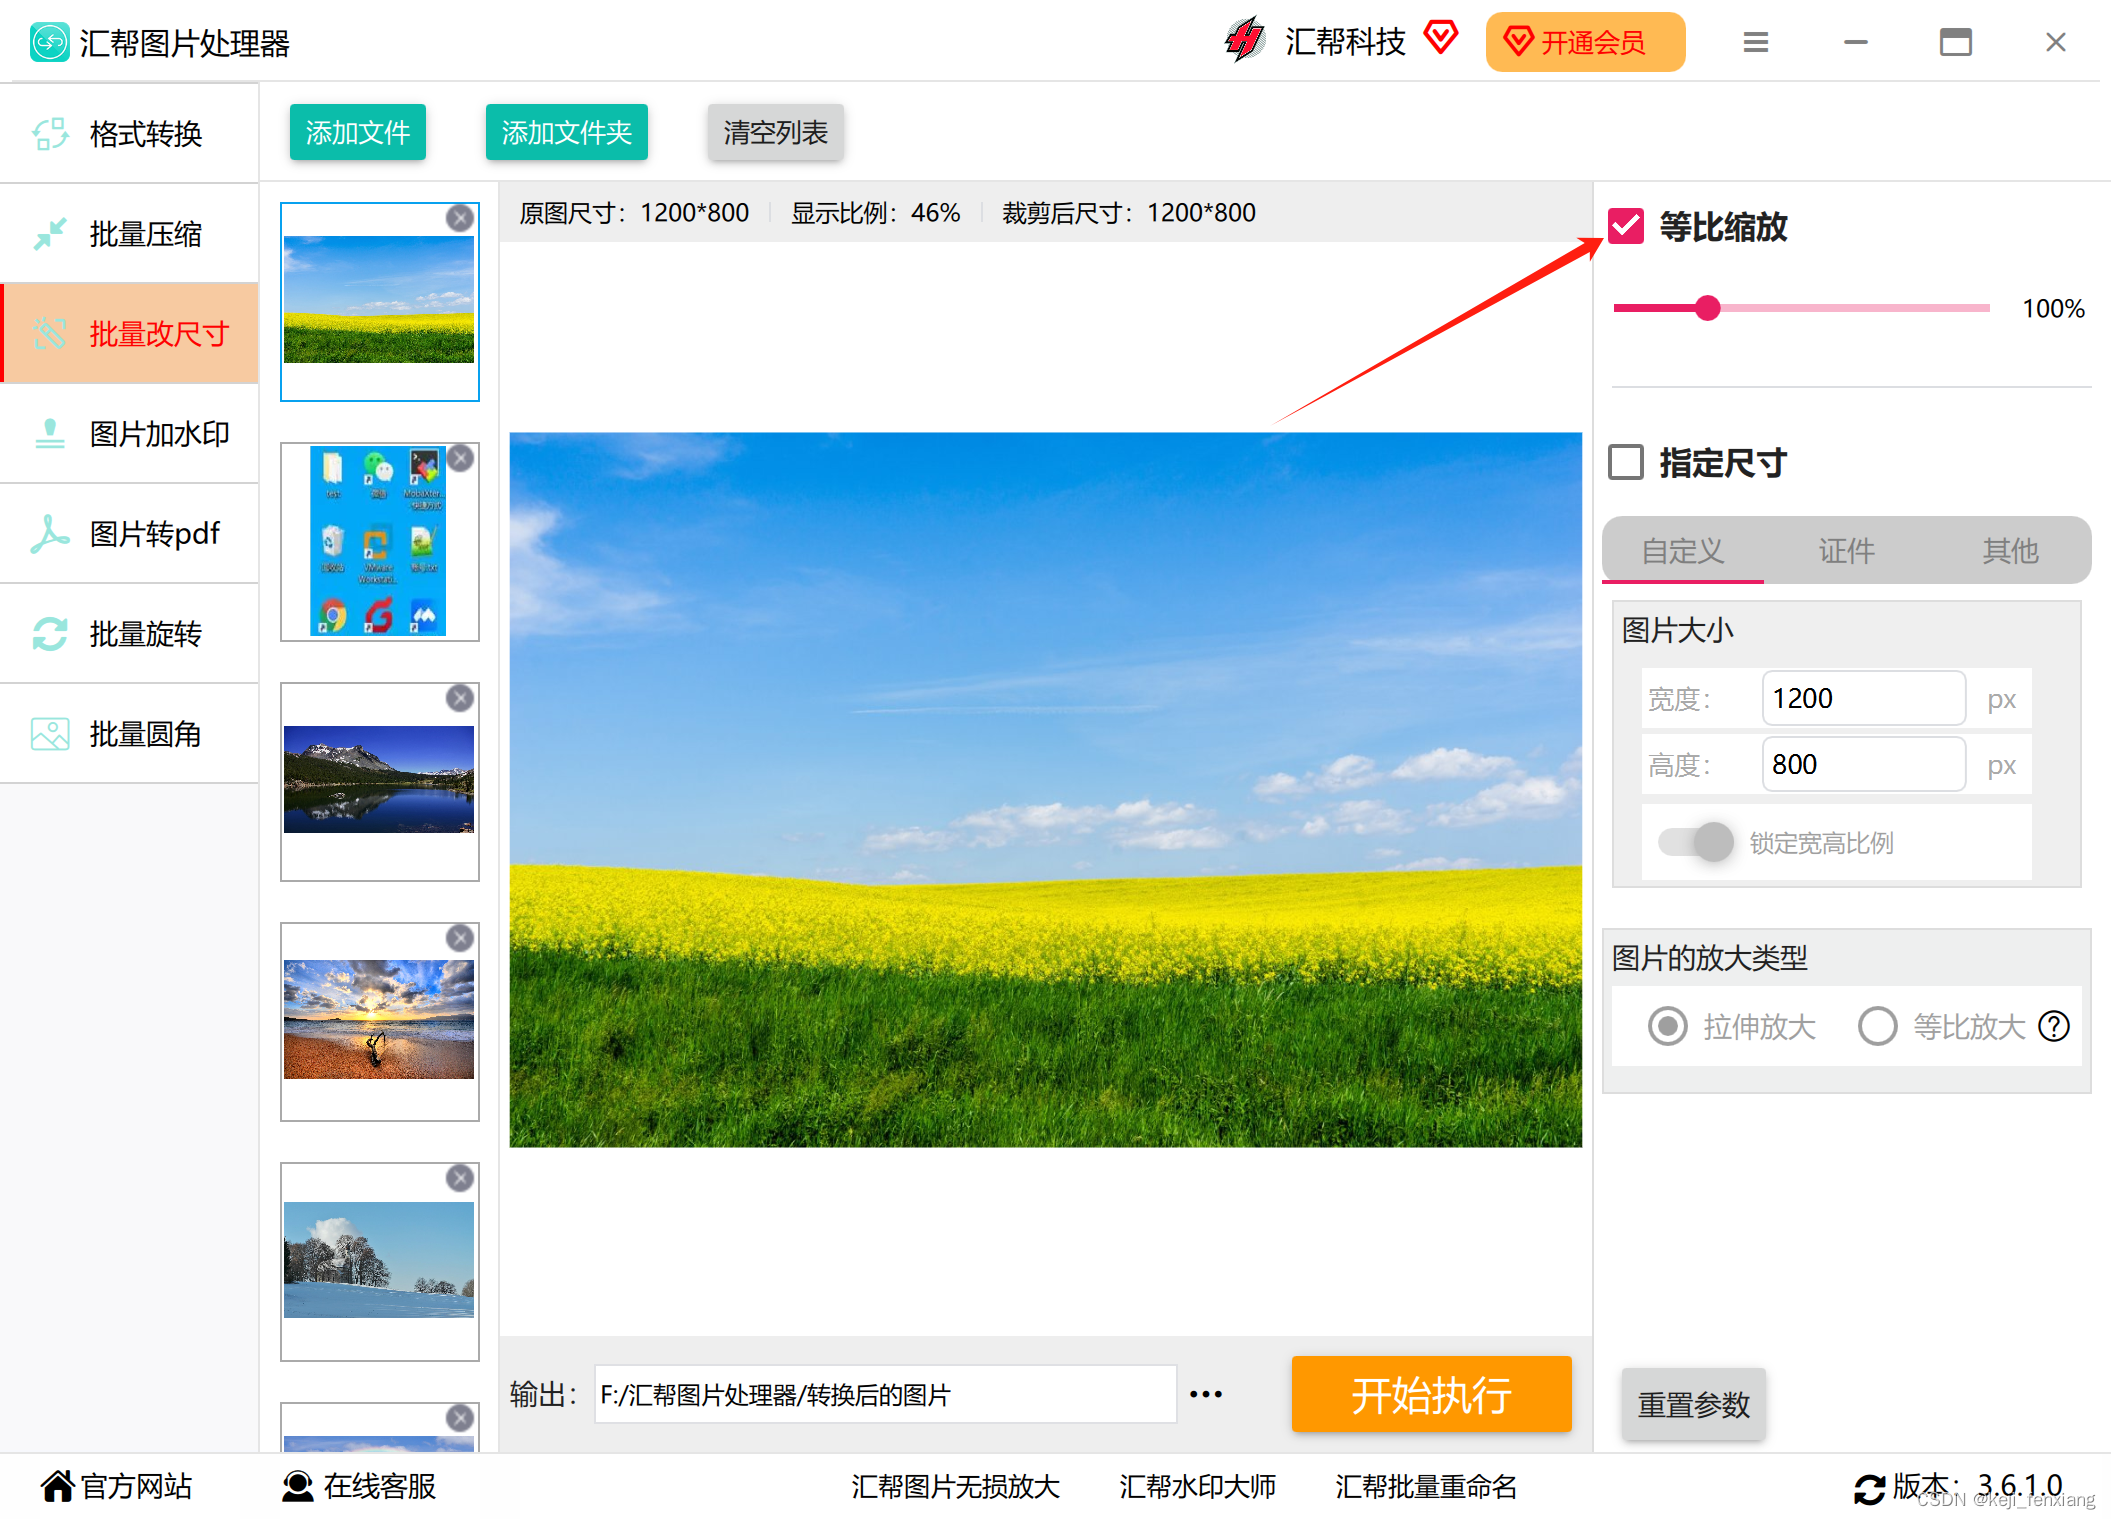2111x1519 pixels.
Task: Open the 汇帮图片无损放大 link
Action: 955,1486
